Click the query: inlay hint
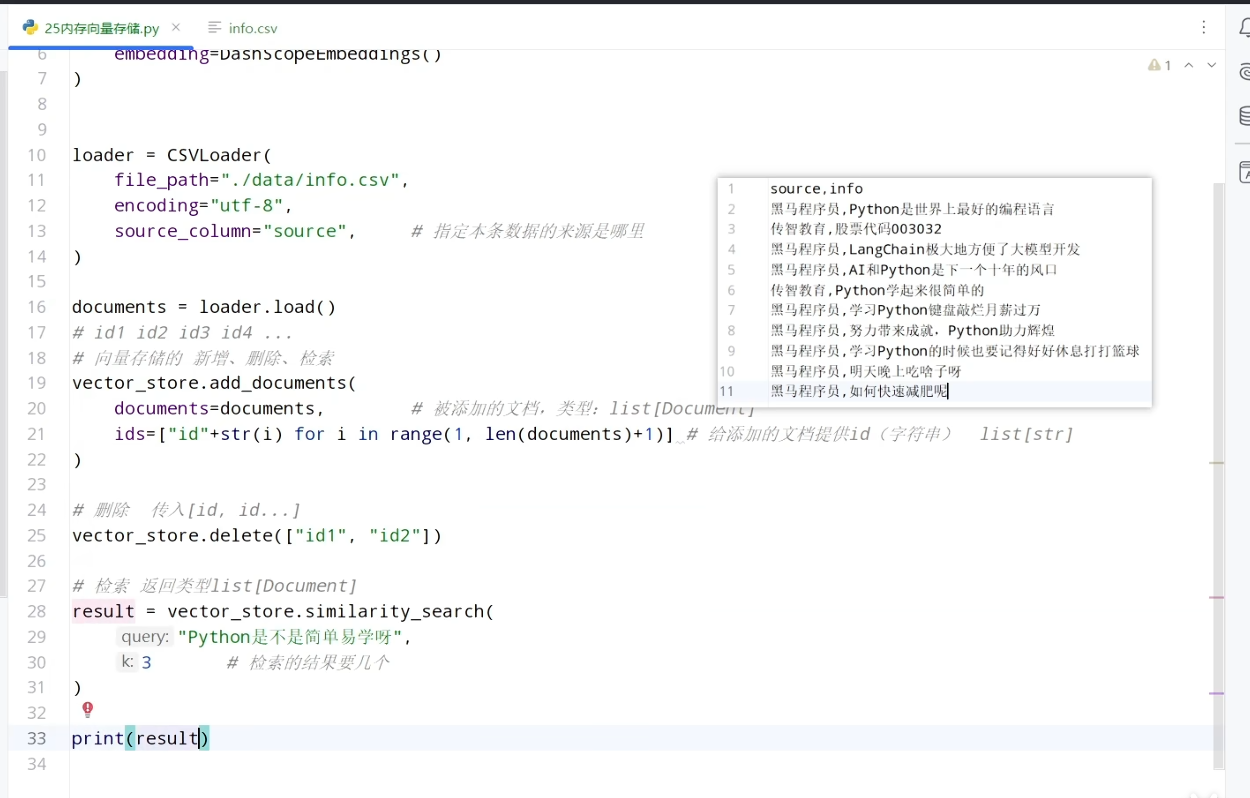Image resolution: width=1250 pixels, height=798 pixels. (x=145, y=637)
